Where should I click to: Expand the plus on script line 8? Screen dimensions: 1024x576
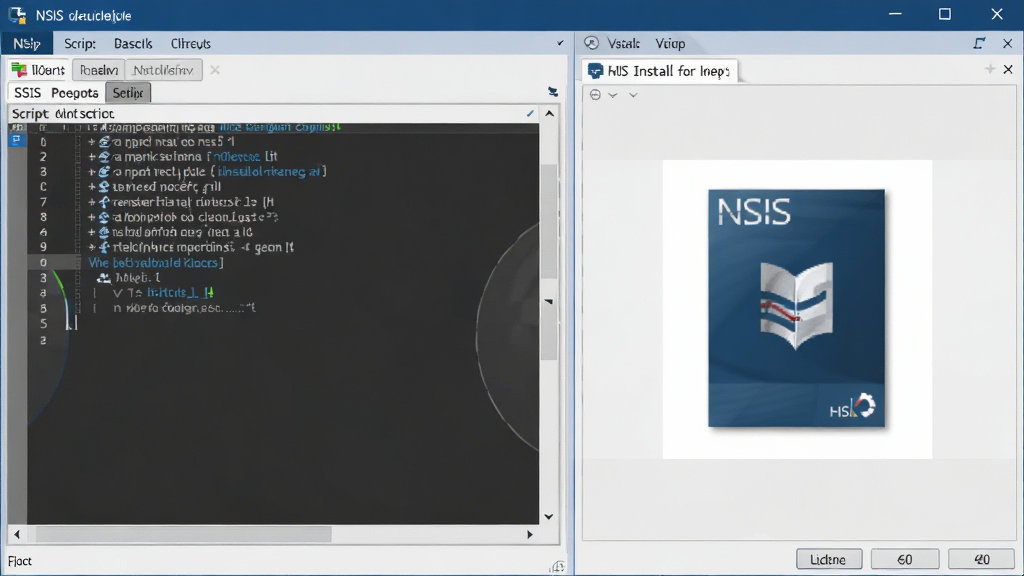click(x=92, y=217)
